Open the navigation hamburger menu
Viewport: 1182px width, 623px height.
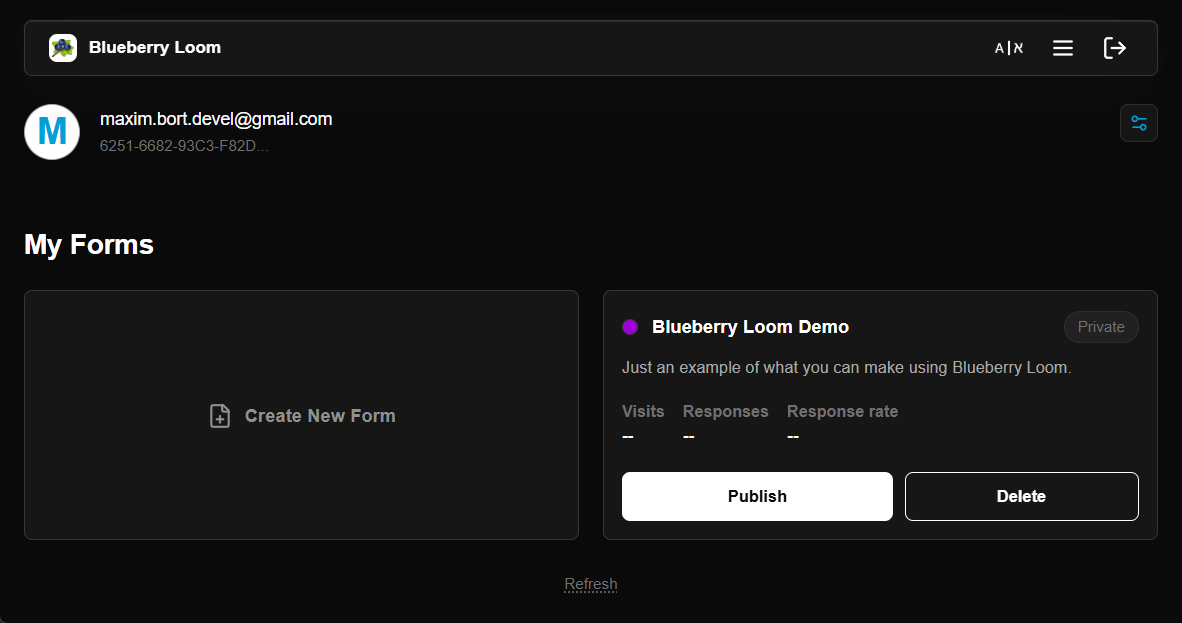1063,47
